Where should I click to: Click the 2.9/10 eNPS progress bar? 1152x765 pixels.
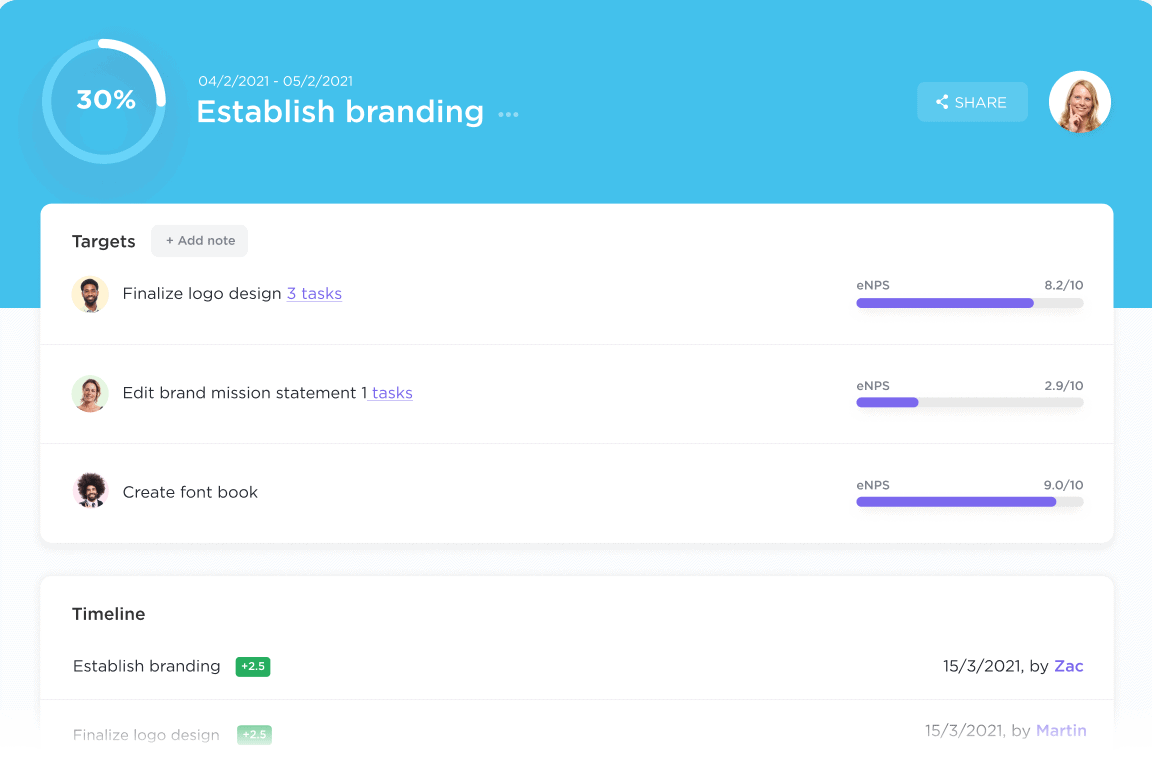pyautogui.click(x=969, y=402)
